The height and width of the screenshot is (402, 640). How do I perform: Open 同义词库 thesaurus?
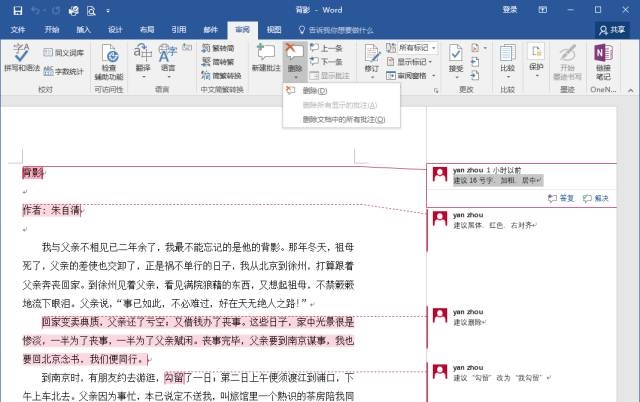click(62, 52)
